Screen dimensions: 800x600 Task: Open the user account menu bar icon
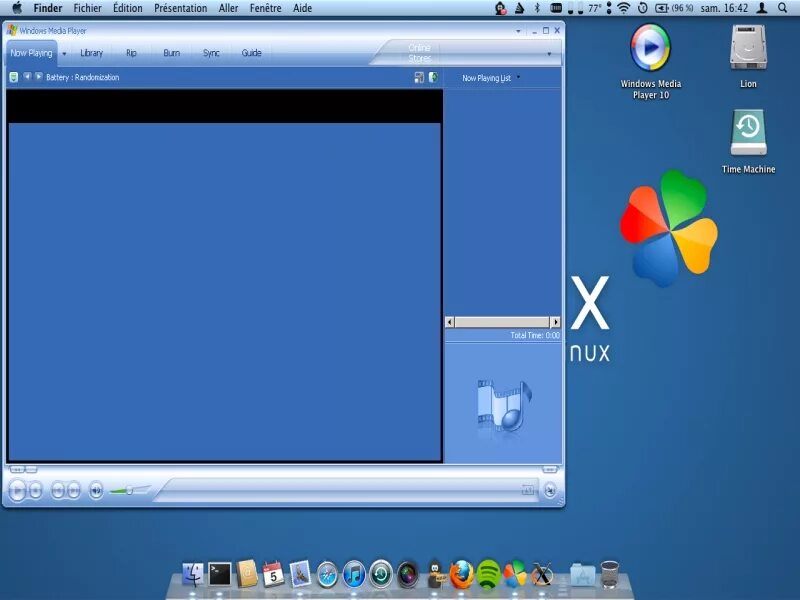click(762, 8)
